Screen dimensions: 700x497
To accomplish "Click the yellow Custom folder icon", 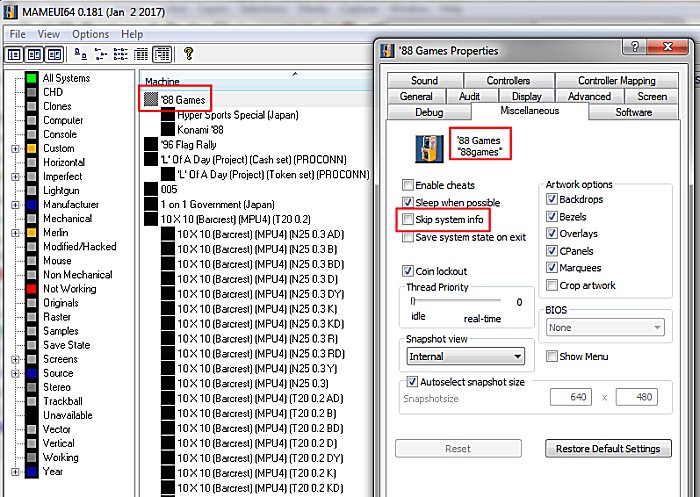I will (31, 148).
